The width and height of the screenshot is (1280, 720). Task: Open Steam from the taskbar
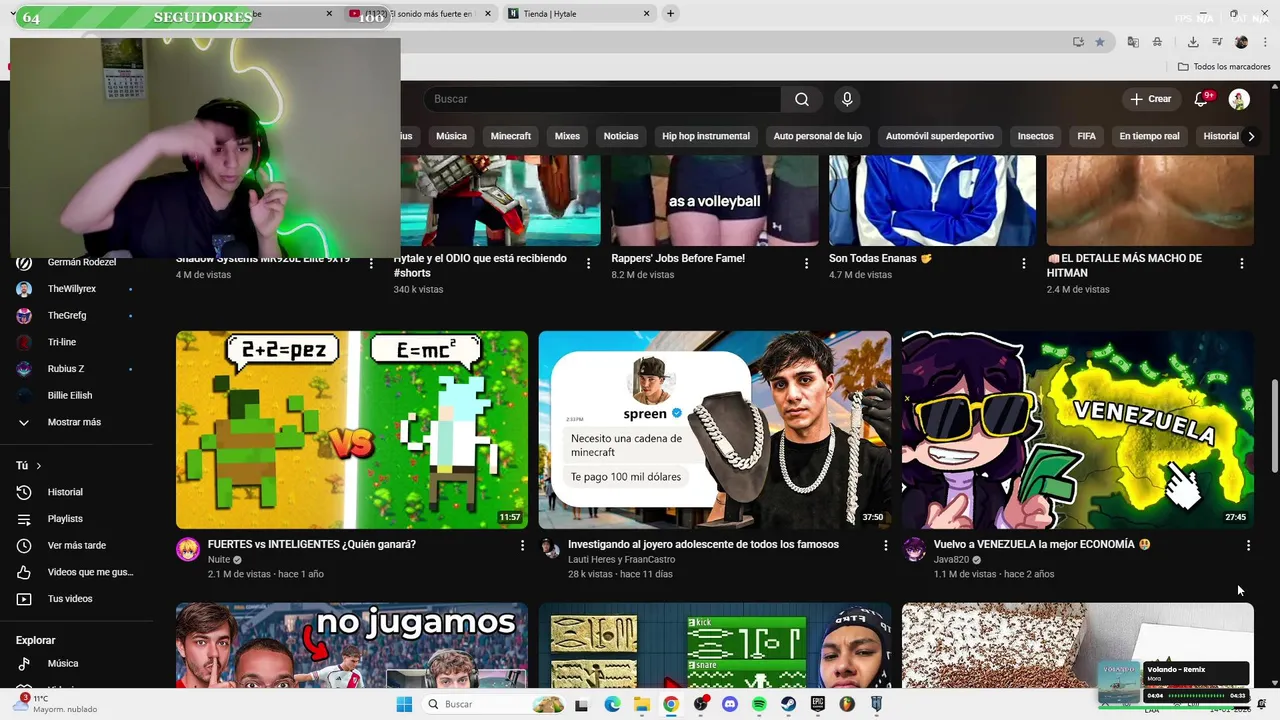tap(788, 704)
